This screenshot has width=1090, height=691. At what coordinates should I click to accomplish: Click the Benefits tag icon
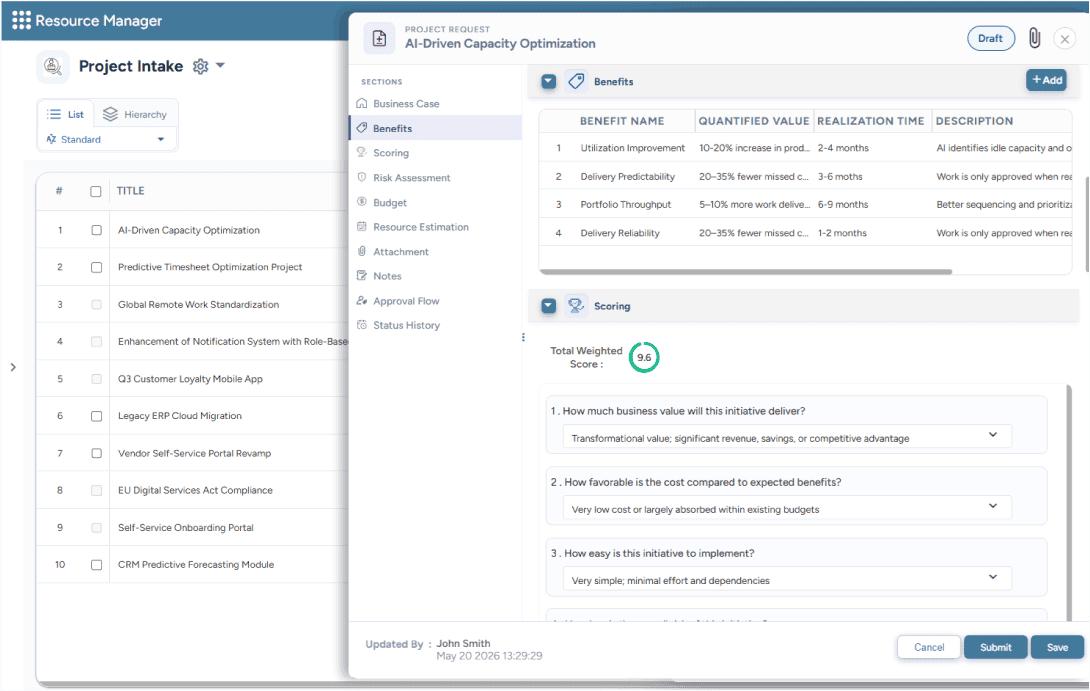576,81
